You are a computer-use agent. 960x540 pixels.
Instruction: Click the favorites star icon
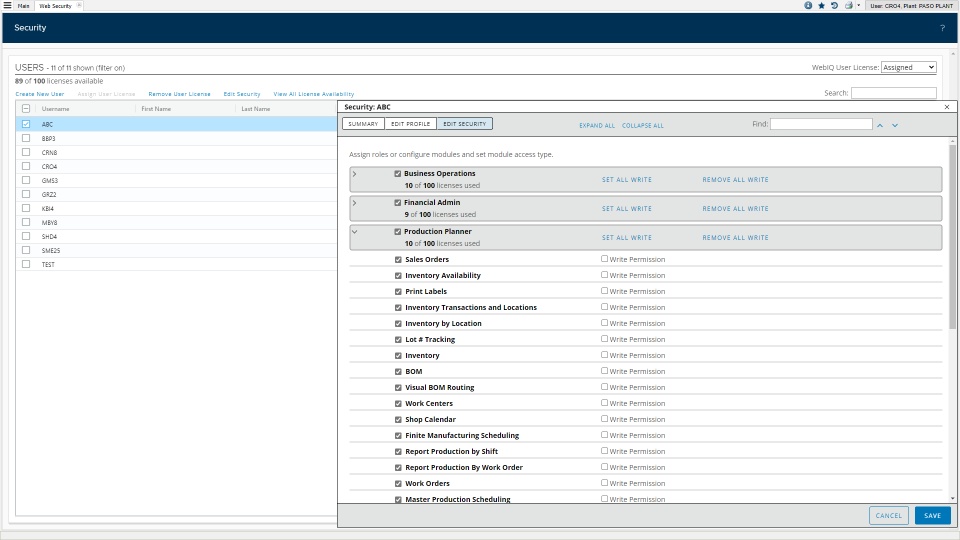pos(822,5)
